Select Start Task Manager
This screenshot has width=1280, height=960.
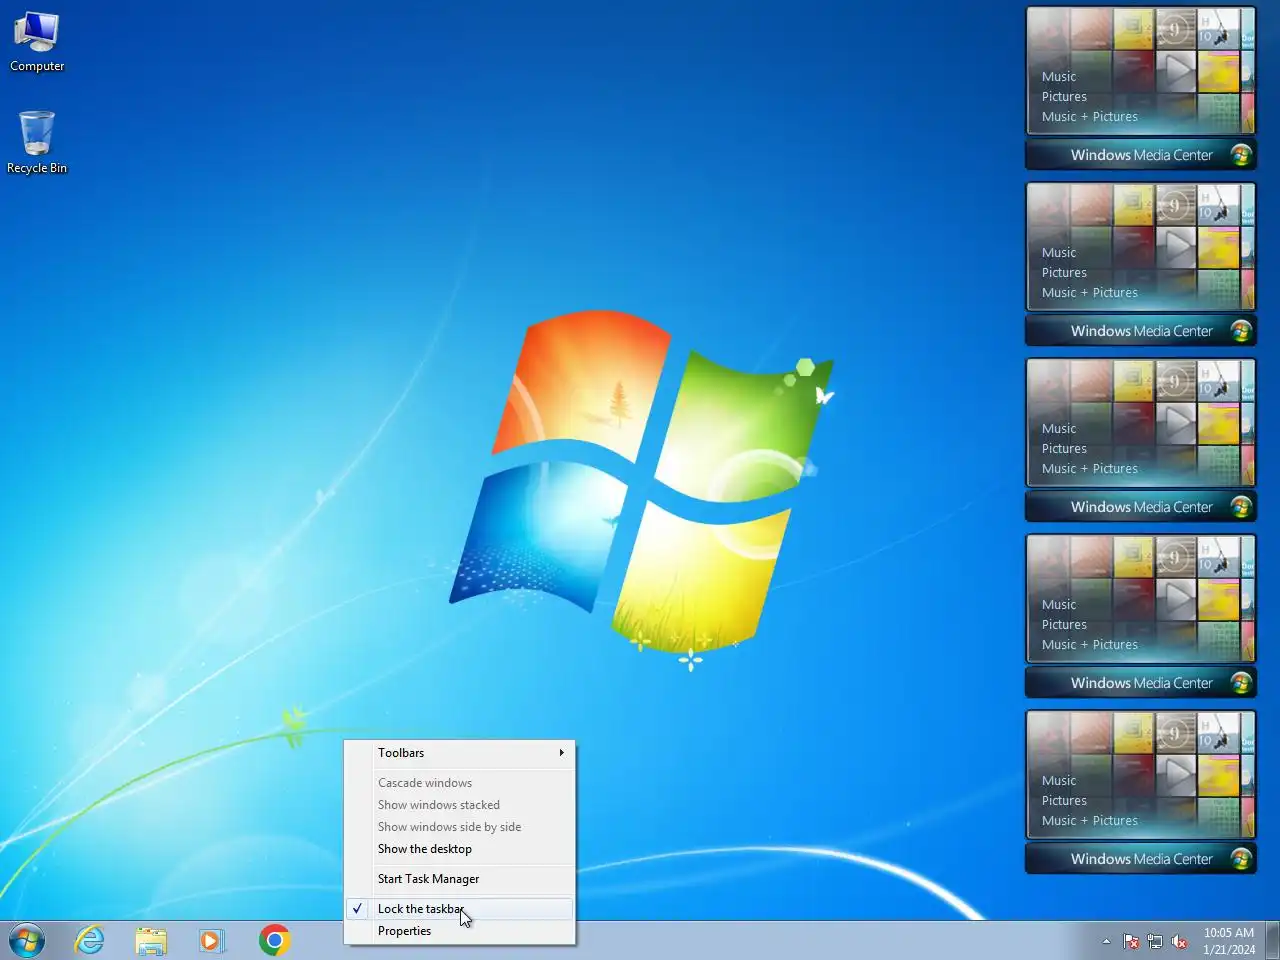pos(460,879)
